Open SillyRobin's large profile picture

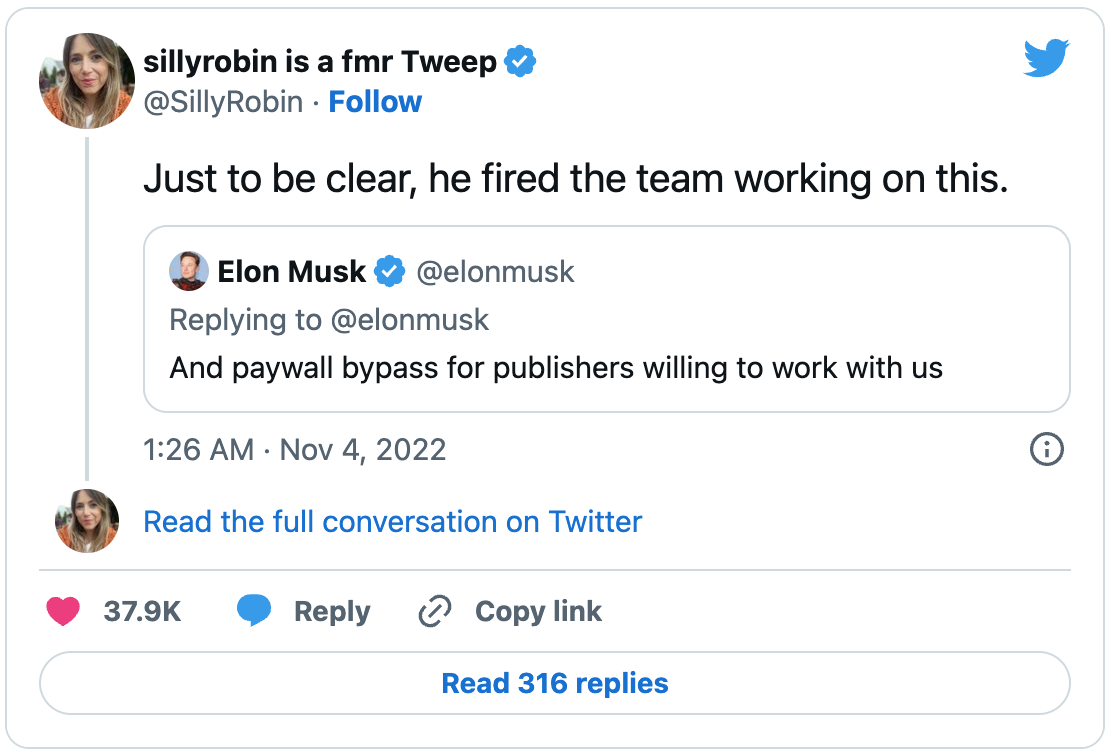click(87, 81)
